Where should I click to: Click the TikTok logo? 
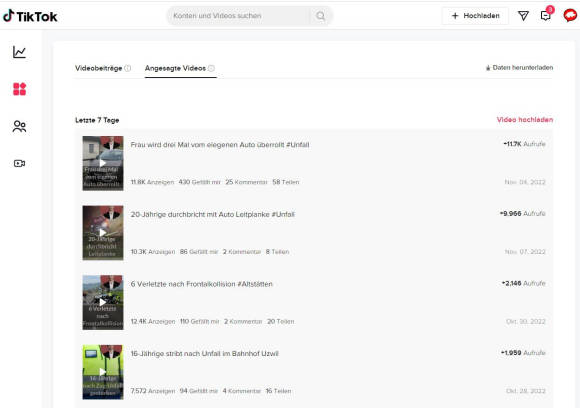(30, 16)
